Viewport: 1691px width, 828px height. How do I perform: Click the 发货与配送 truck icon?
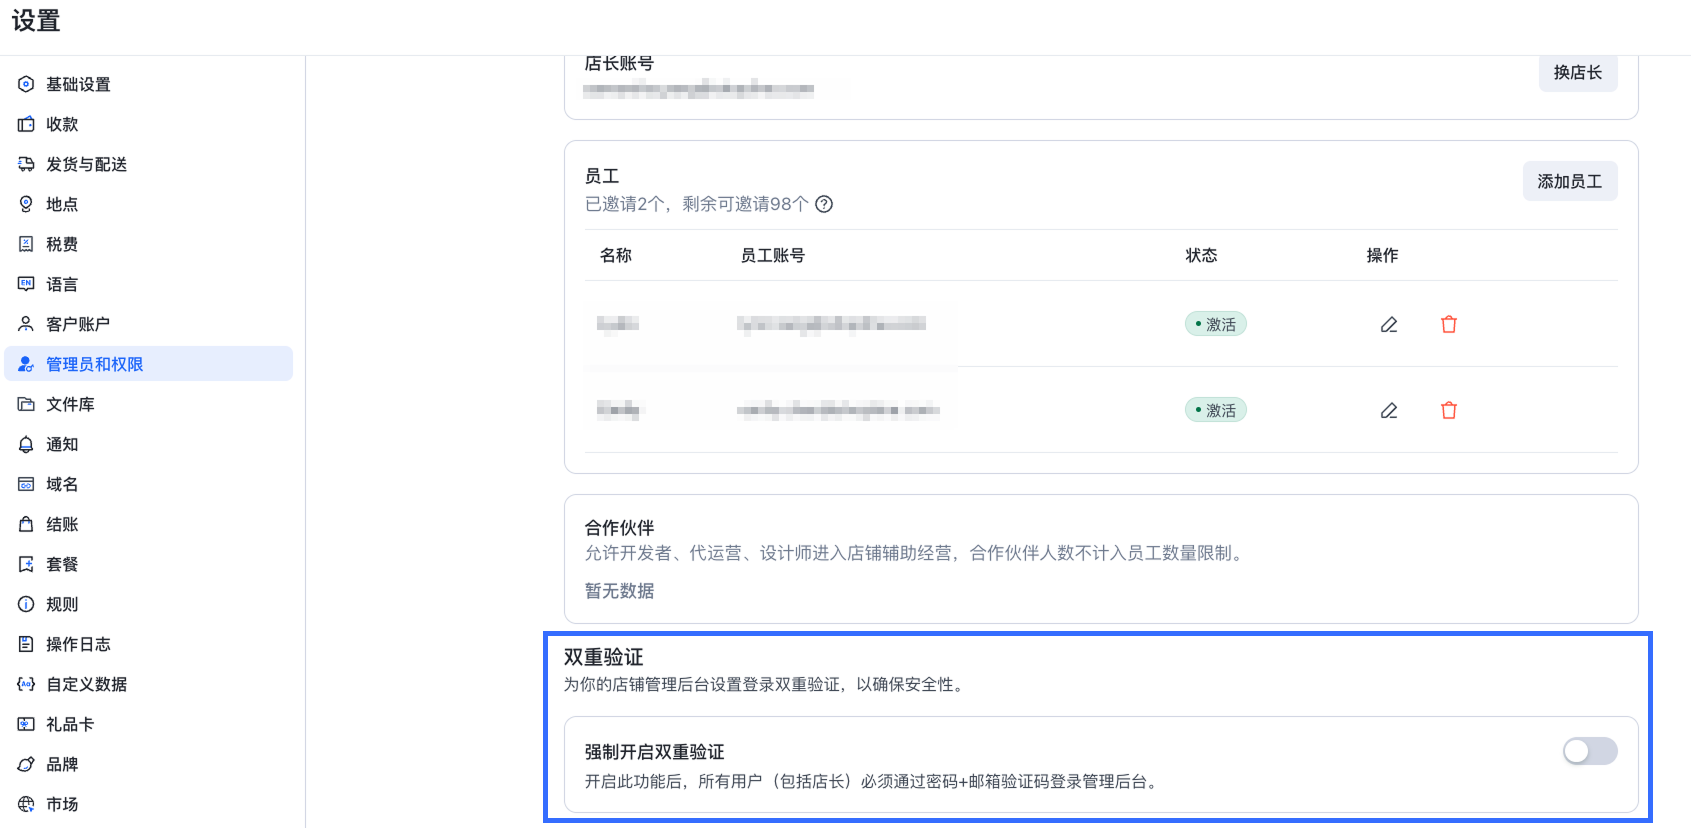26,164
